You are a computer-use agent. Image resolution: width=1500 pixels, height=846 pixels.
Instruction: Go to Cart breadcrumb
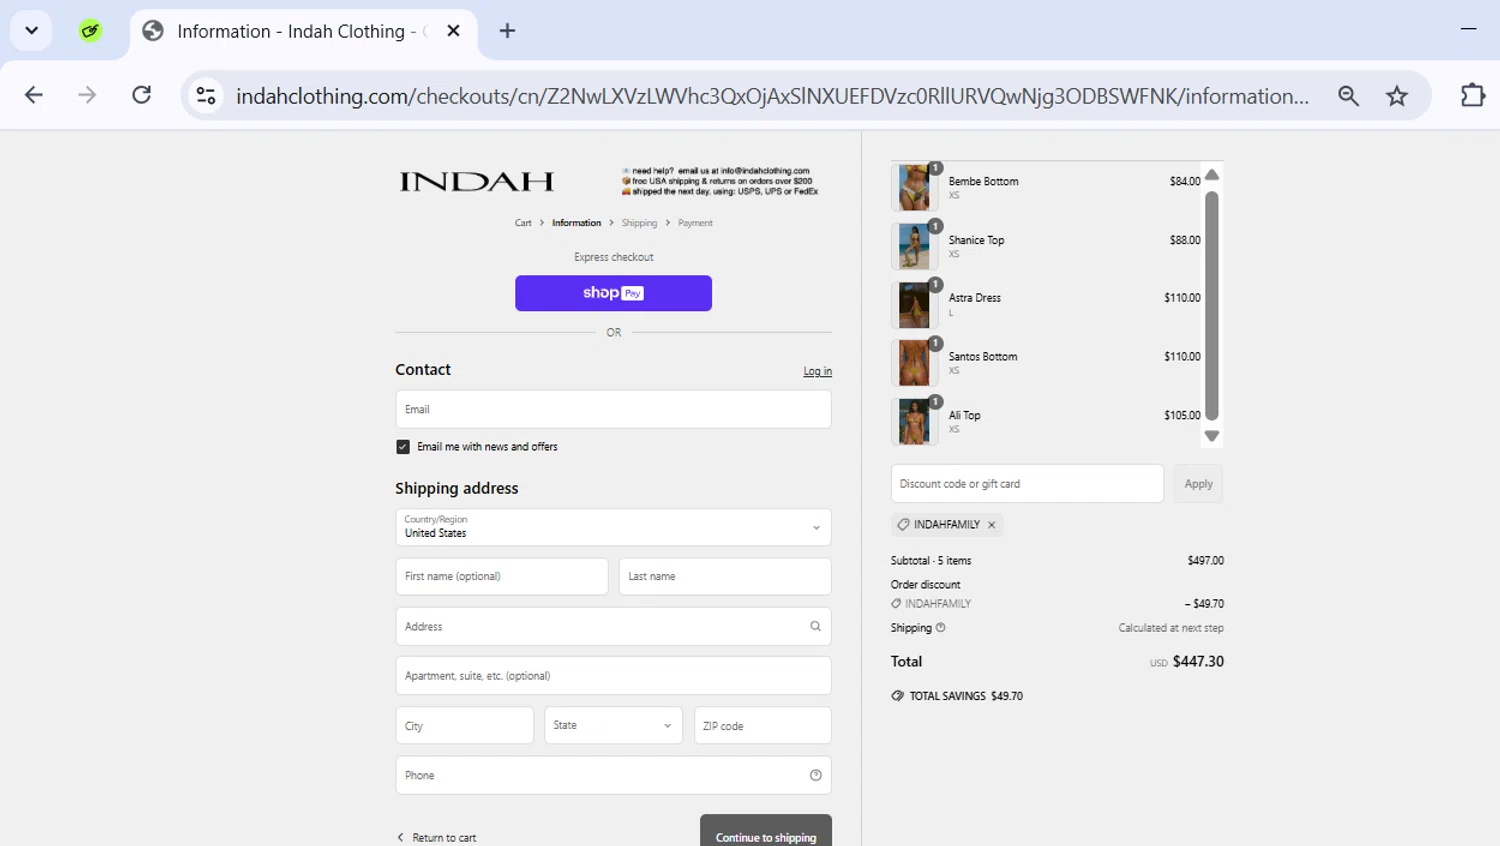[523, 223]
